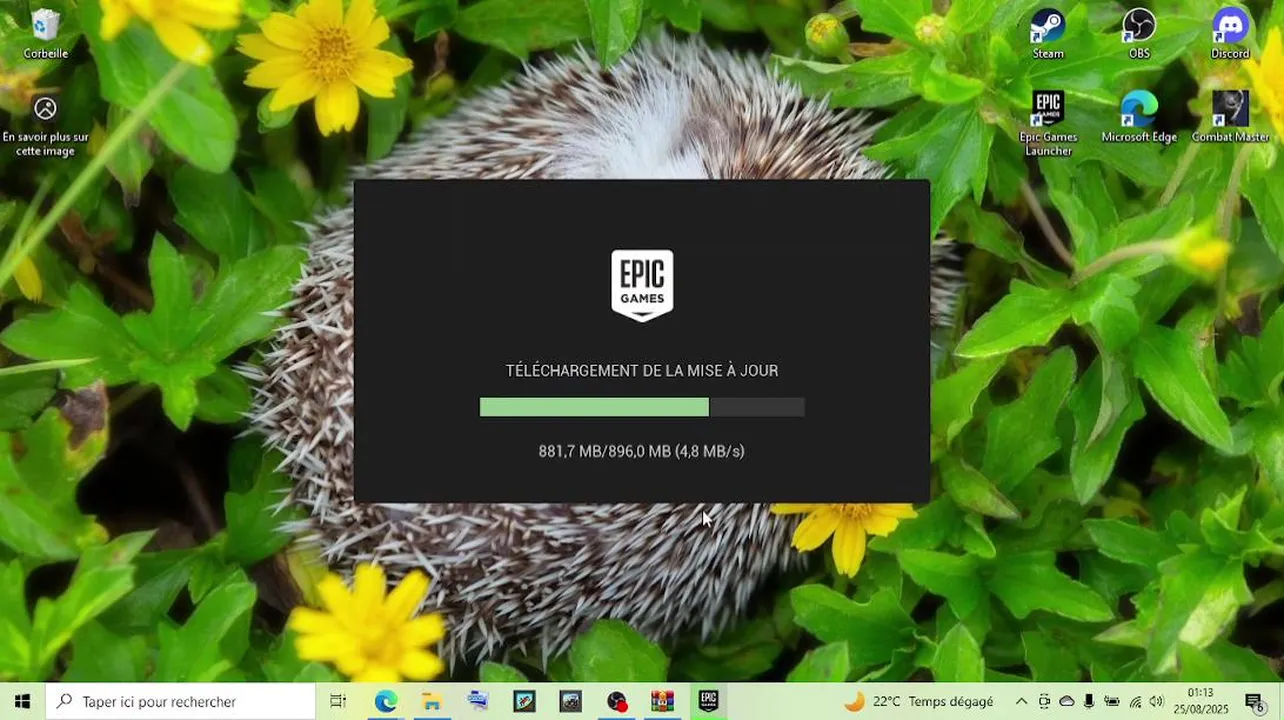Viewport: 1284px width, 720px height.
Task: Click the update download progress bar
Action: [642, 407]
